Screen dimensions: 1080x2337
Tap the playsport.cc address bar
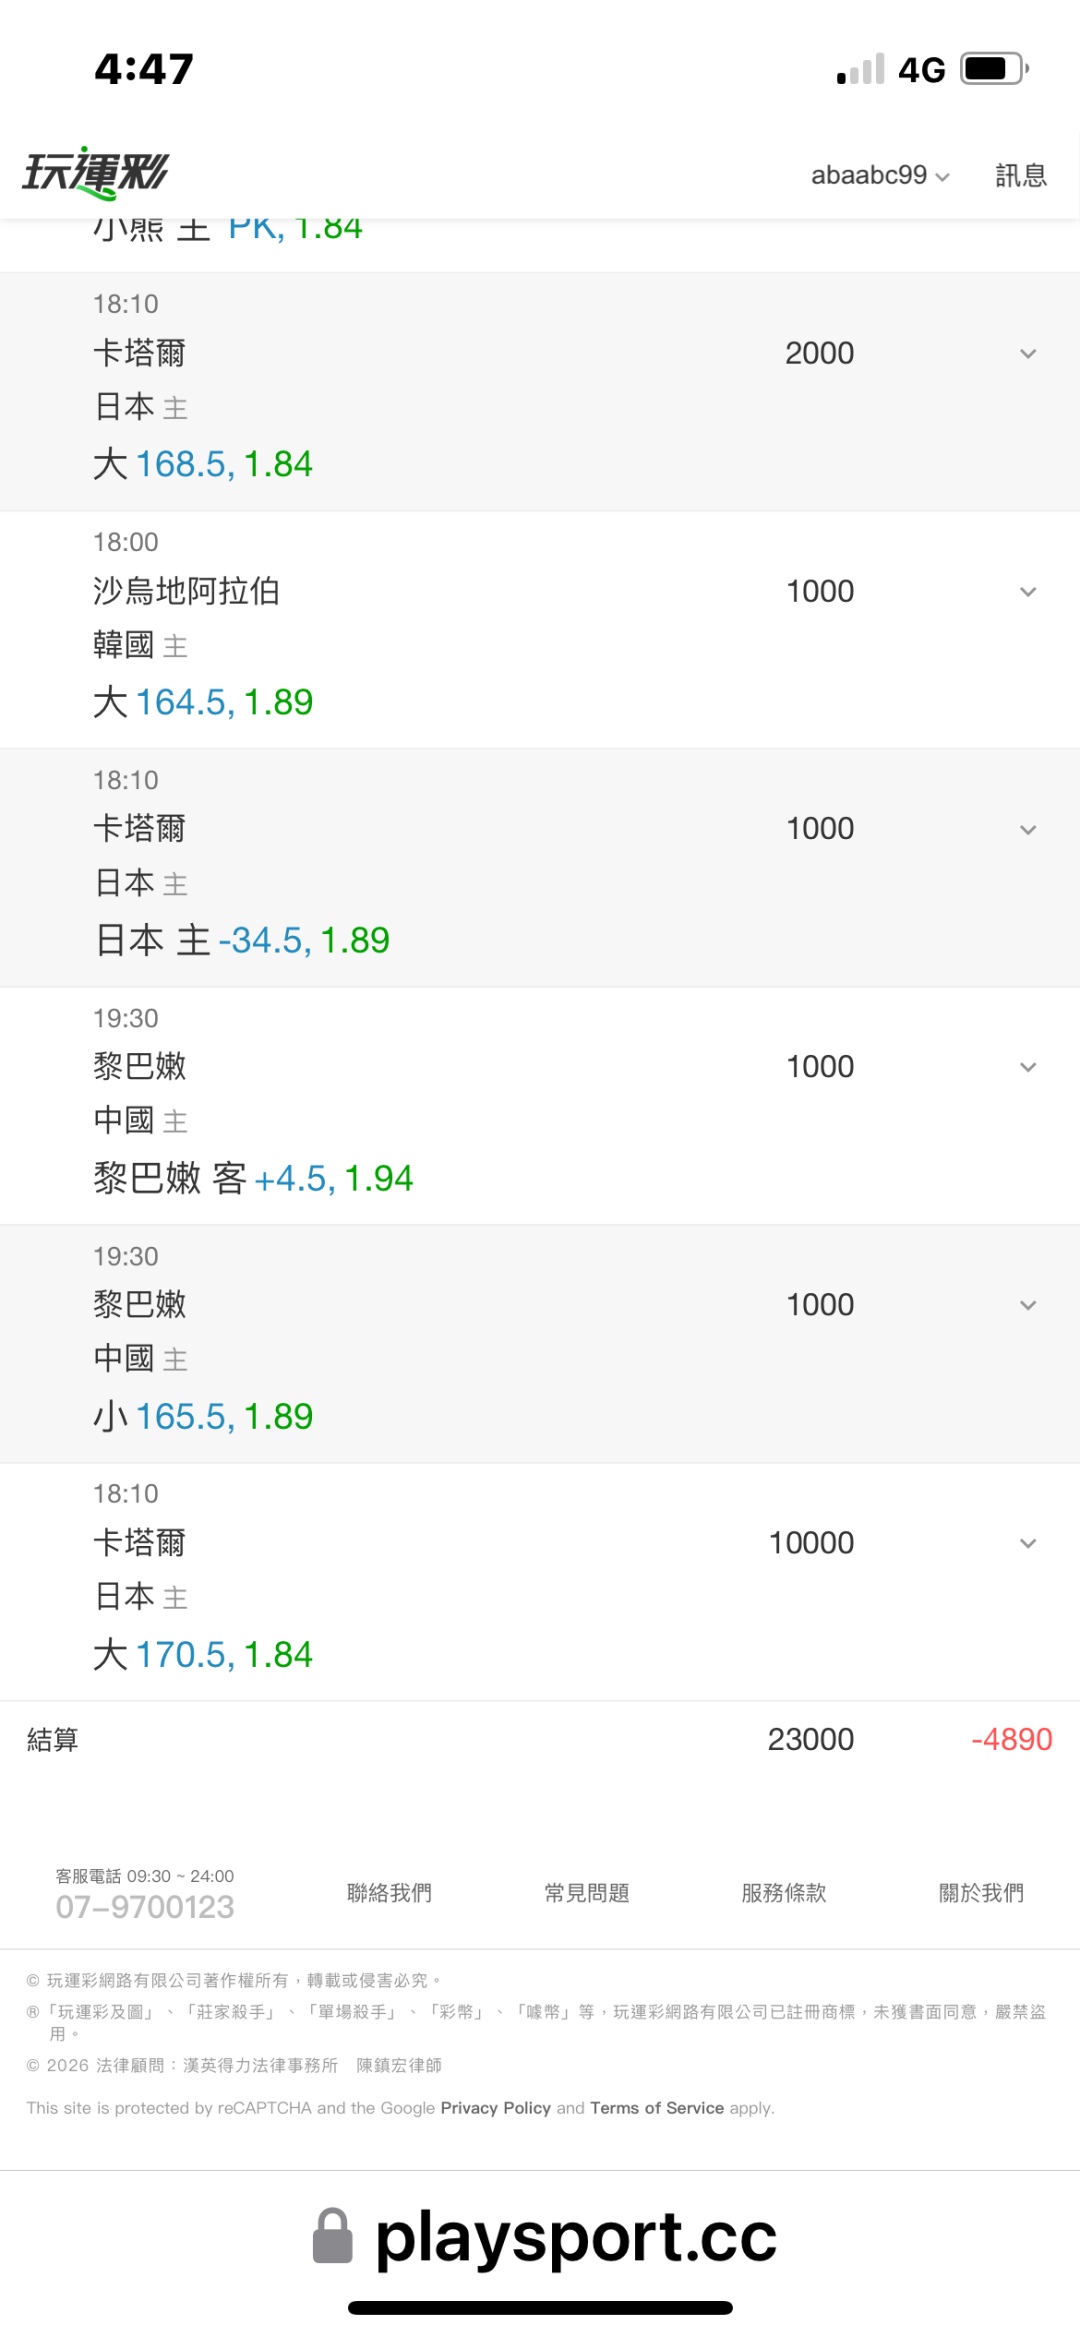coord(545,2236)
